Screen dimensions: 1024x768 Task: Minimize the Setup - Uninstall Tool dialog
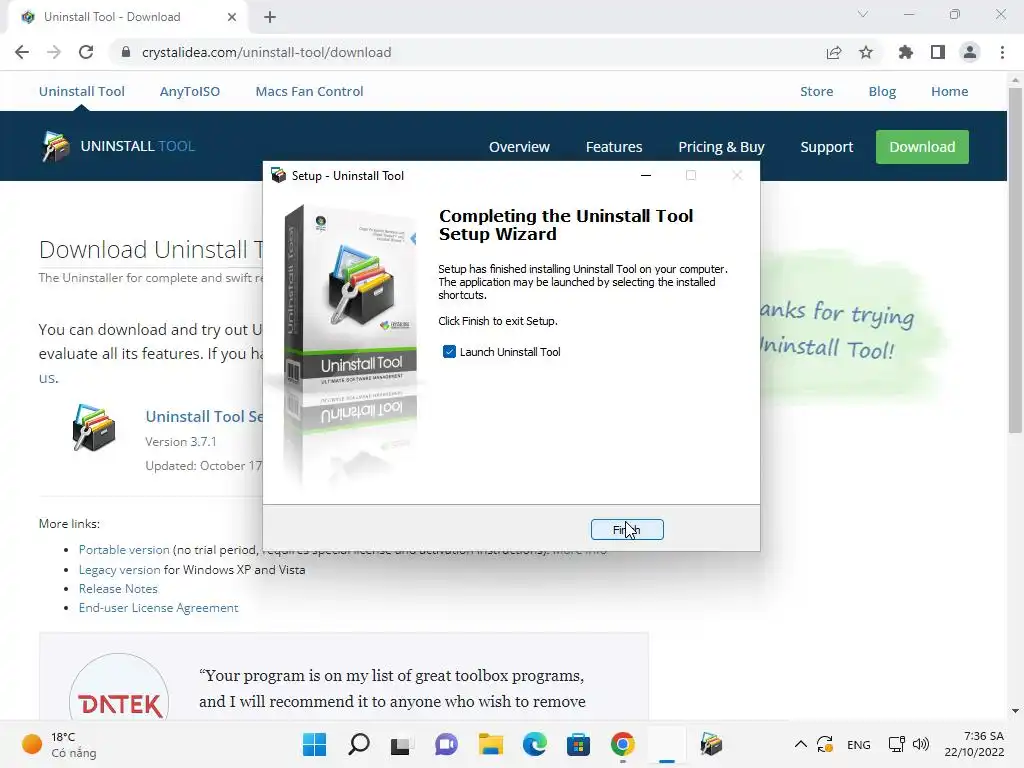(646, 175)
